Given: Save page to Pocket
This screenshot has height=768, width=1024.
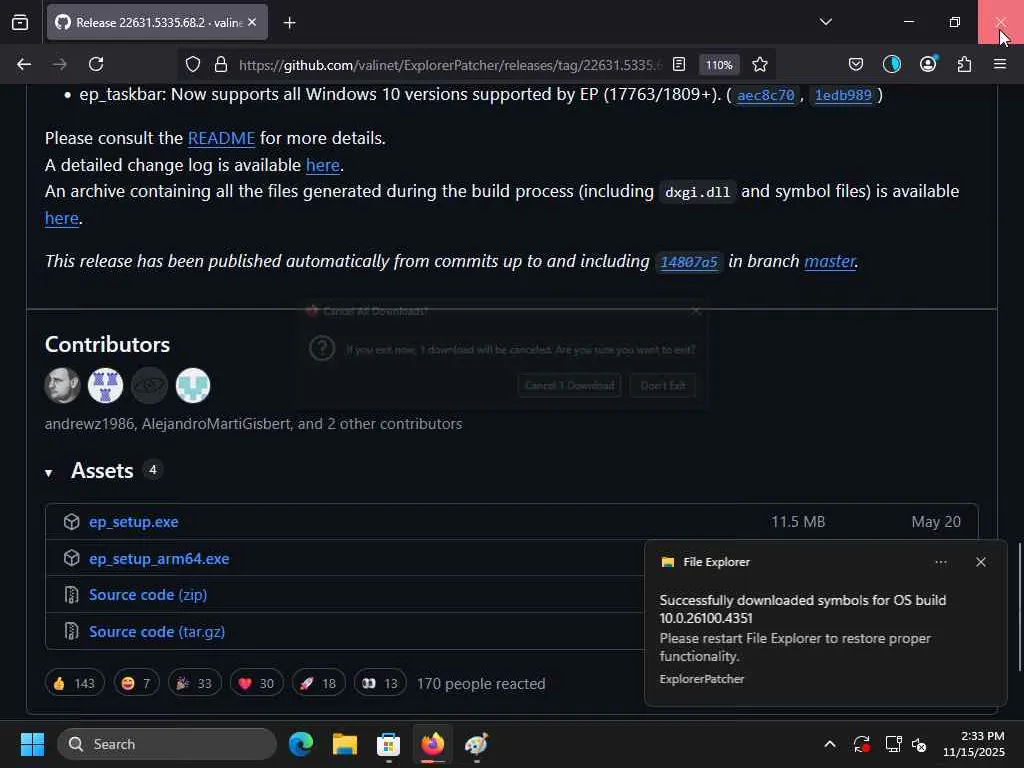Looking at the screenshot, I should click(x=856, y=64).
